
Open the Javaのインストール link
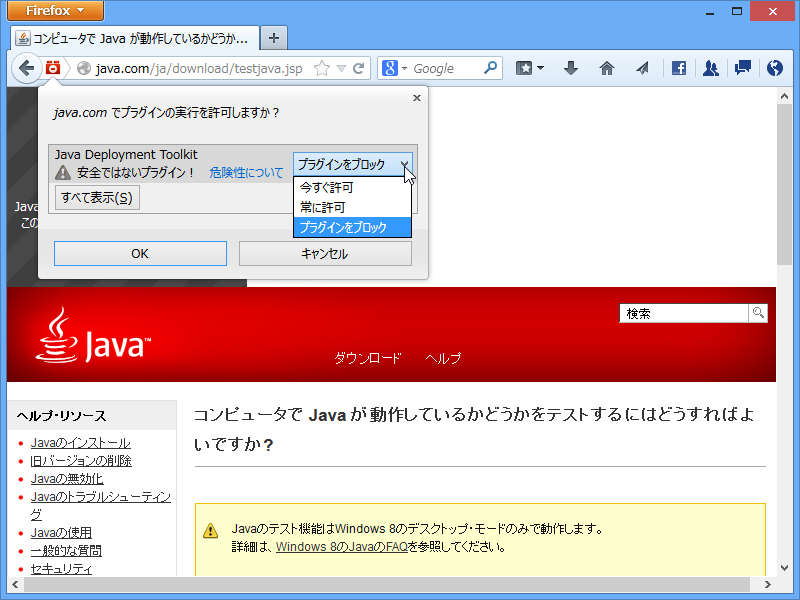coord(81,443)
